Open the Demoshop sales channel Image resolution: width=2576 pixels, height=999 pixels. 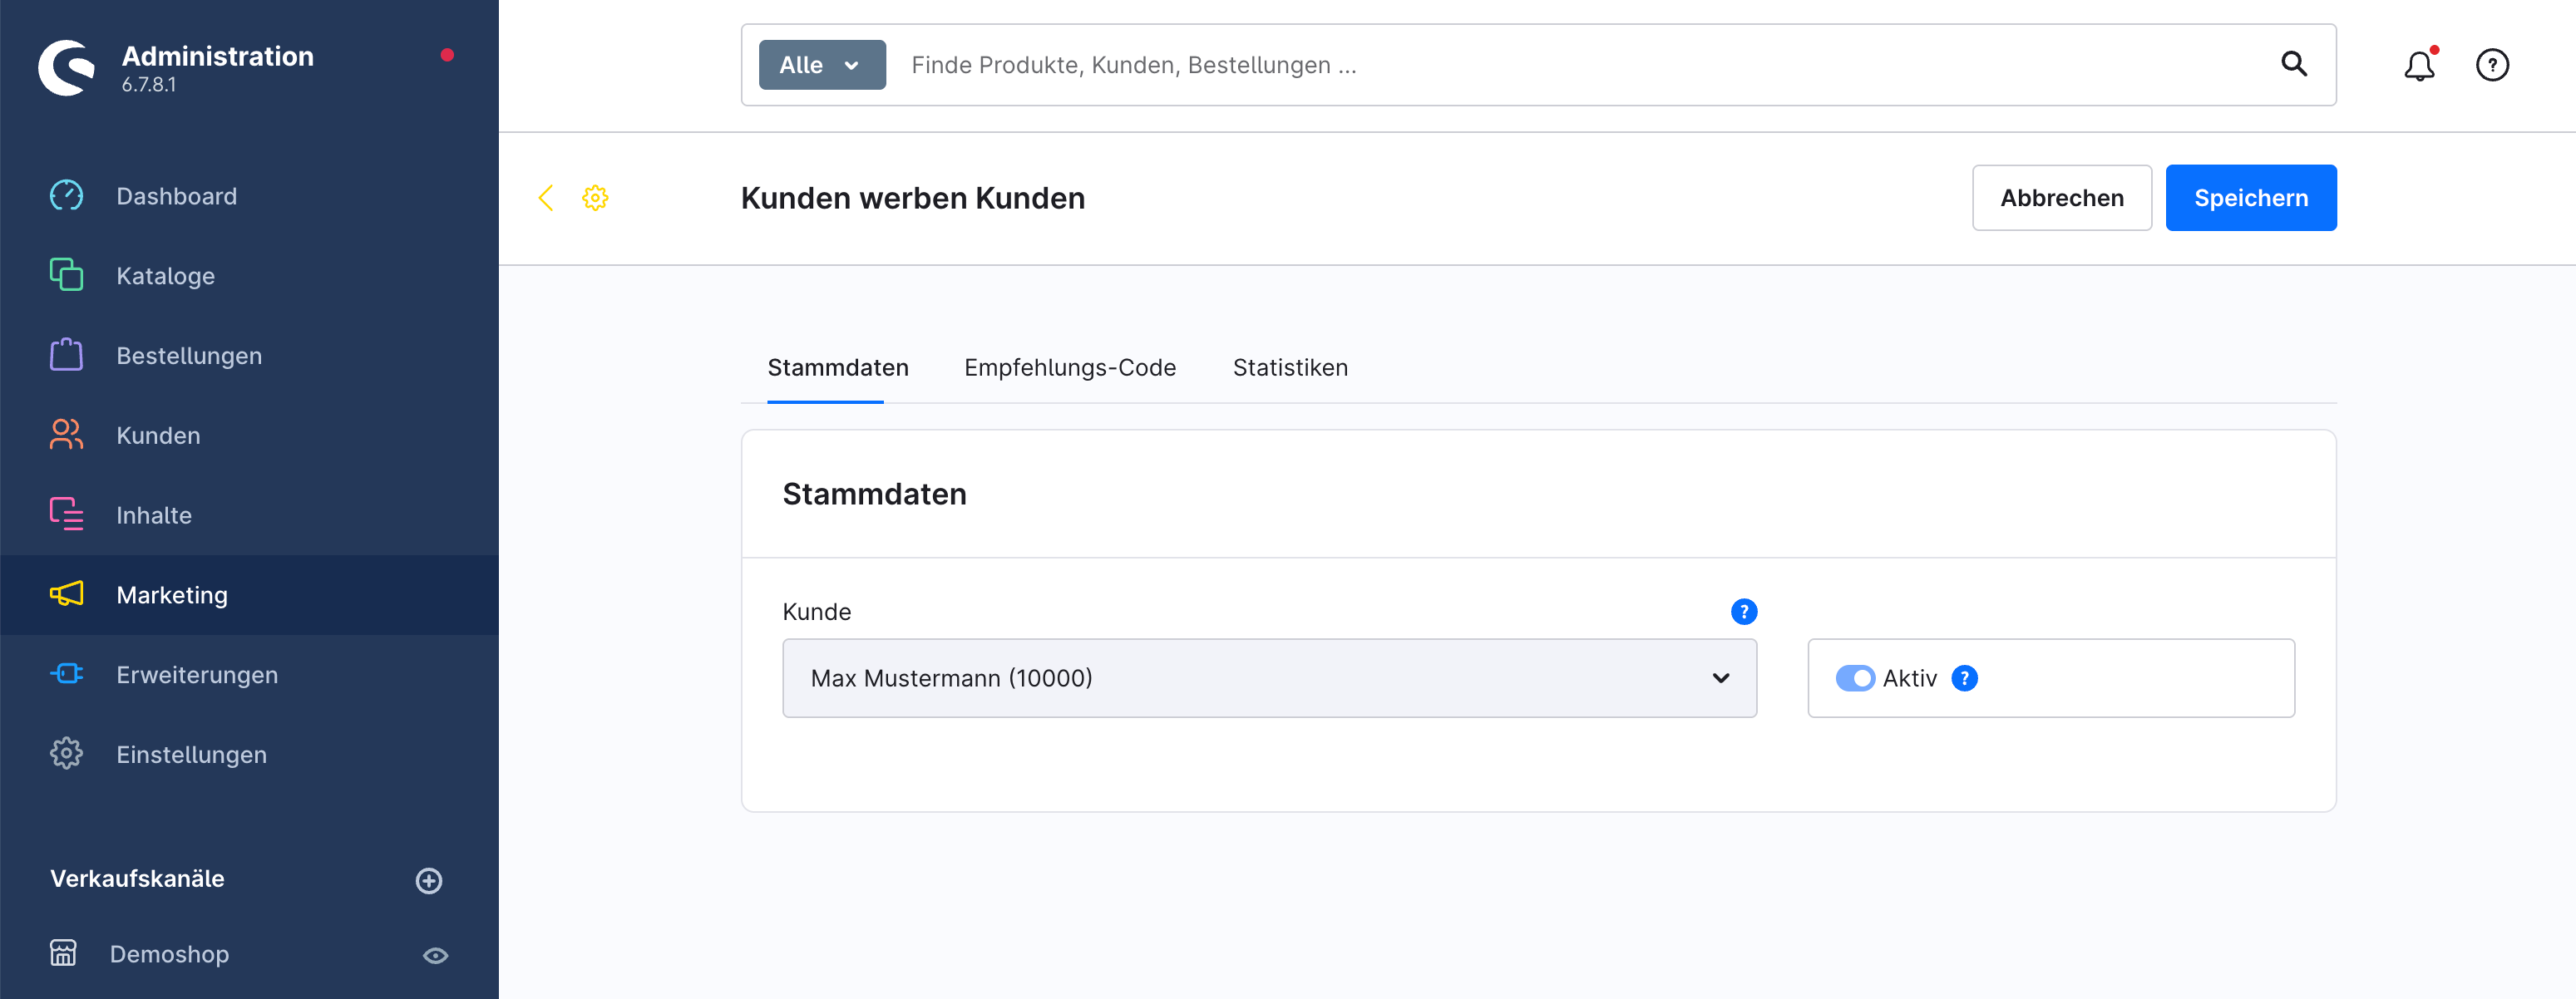tap(170, 955)
